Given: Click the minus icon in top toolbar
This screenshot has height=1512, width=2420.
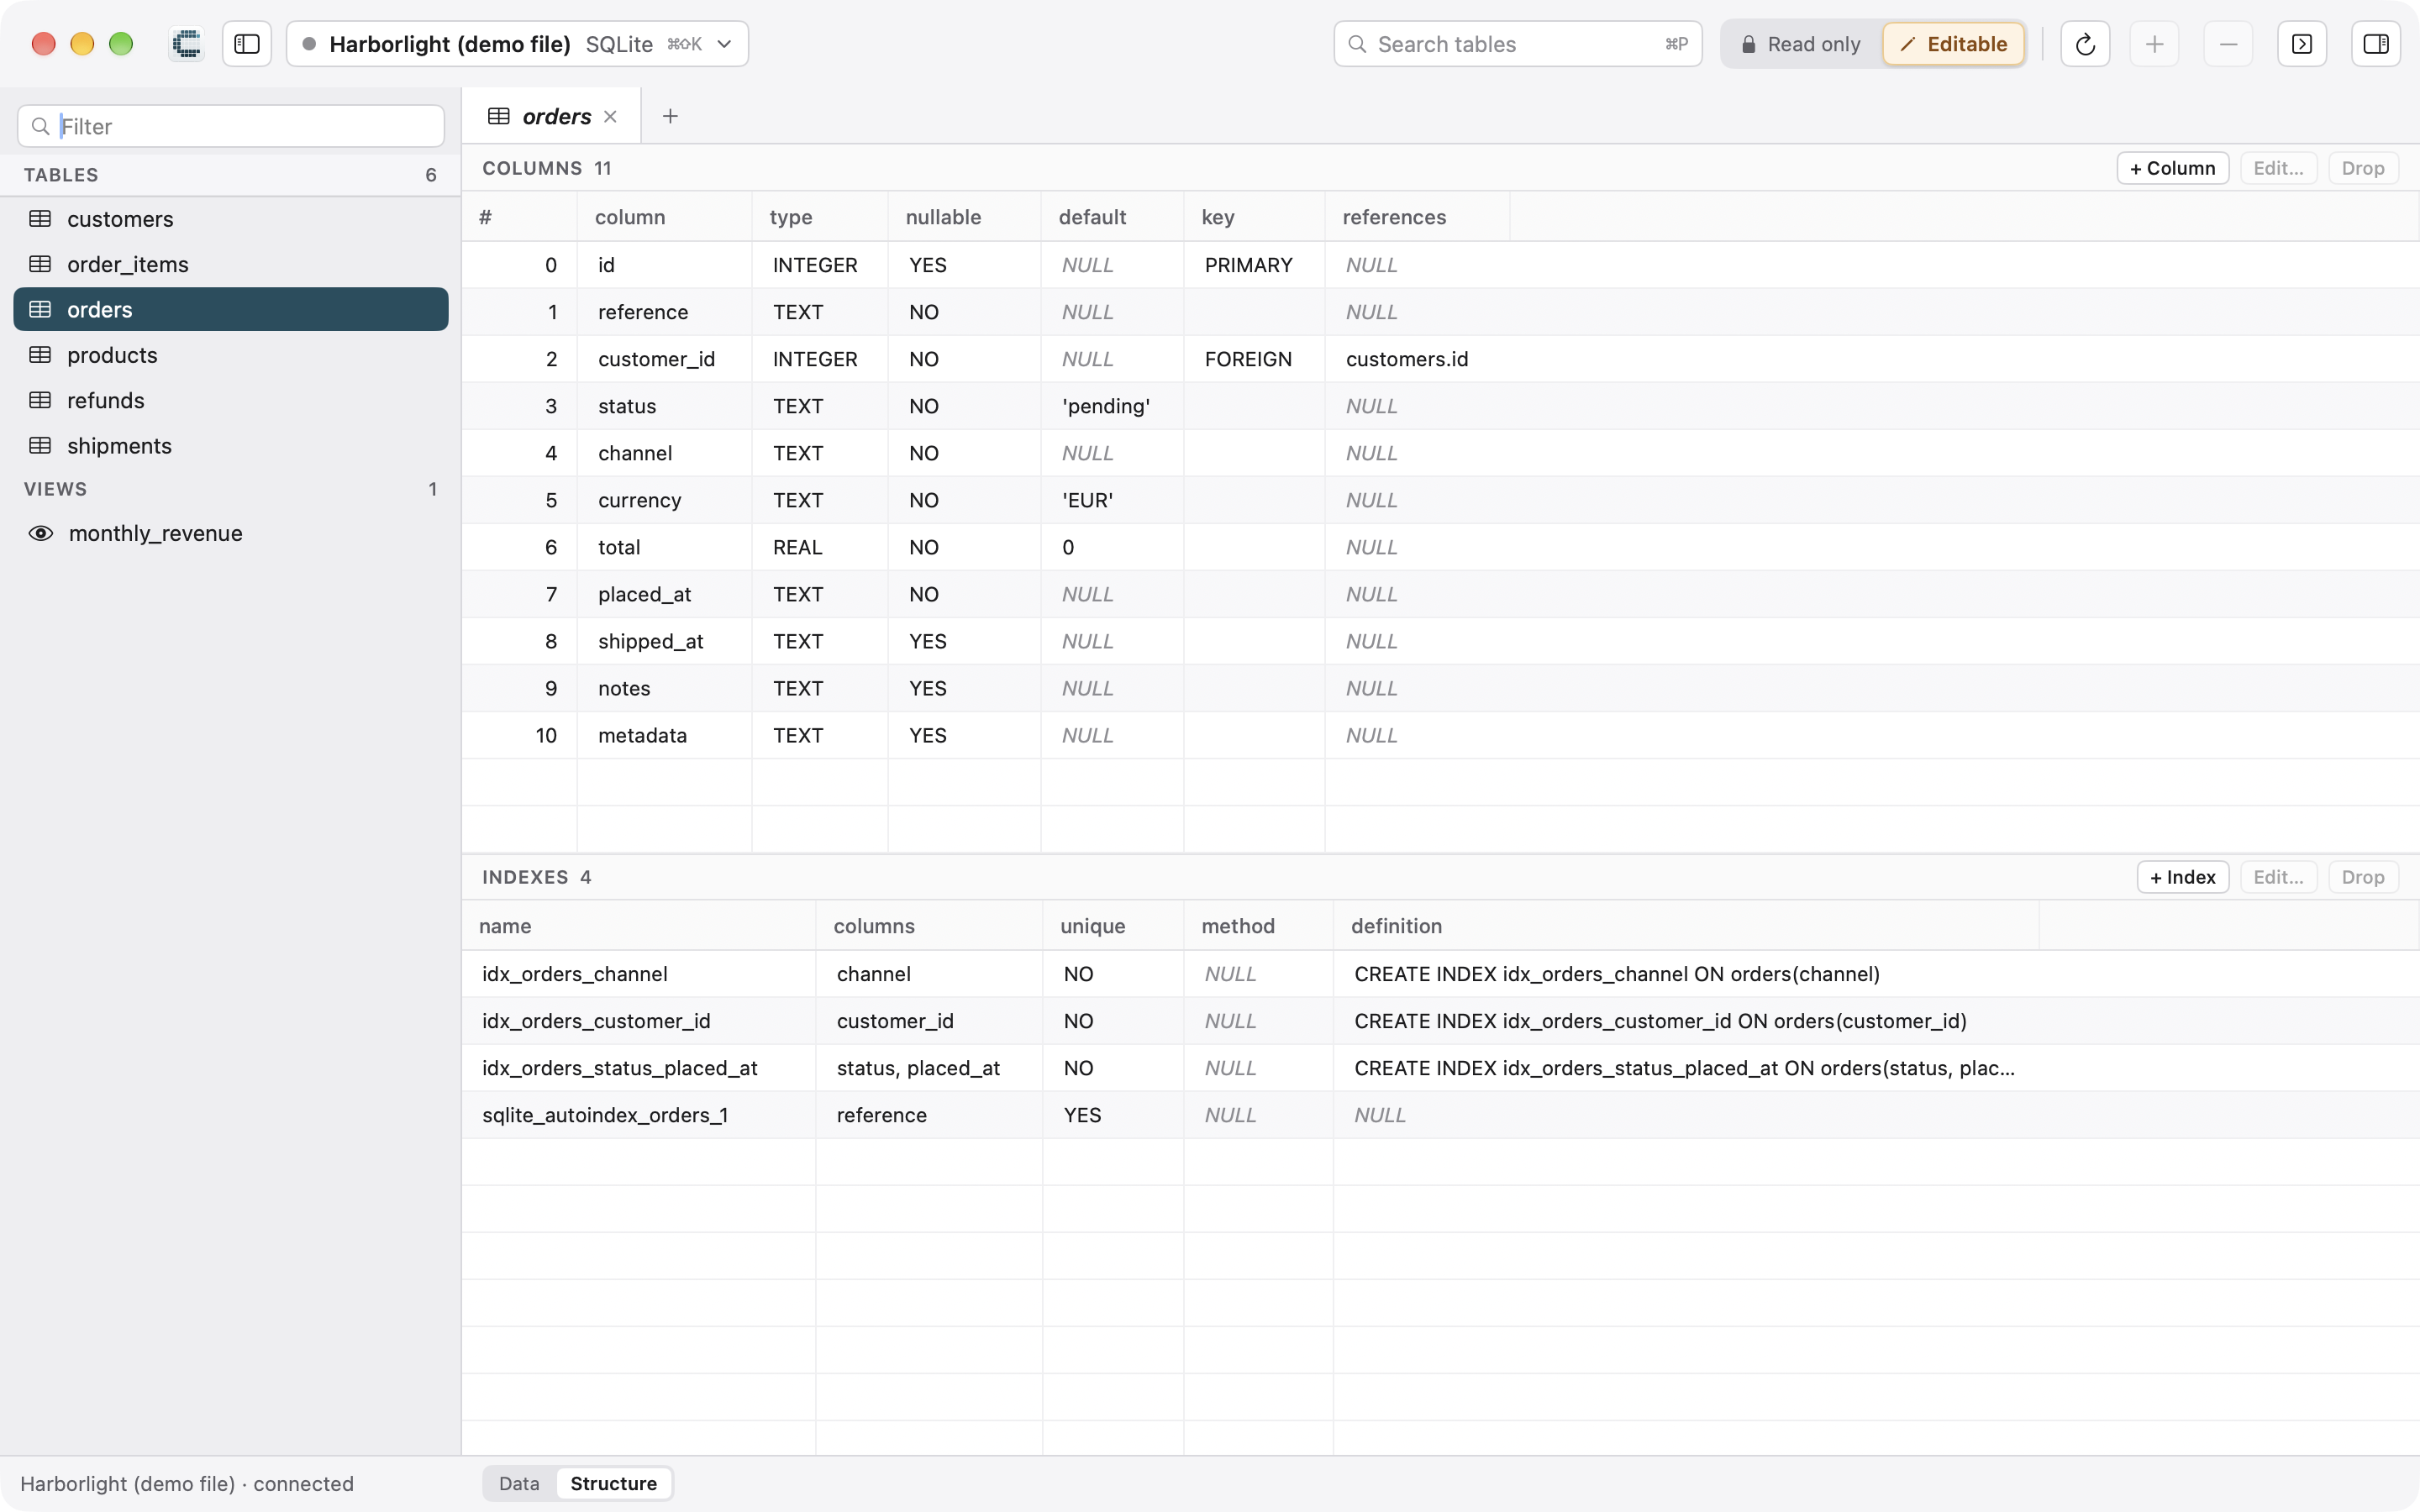Looking at the screenshot, I should [x=2228, y=44].
